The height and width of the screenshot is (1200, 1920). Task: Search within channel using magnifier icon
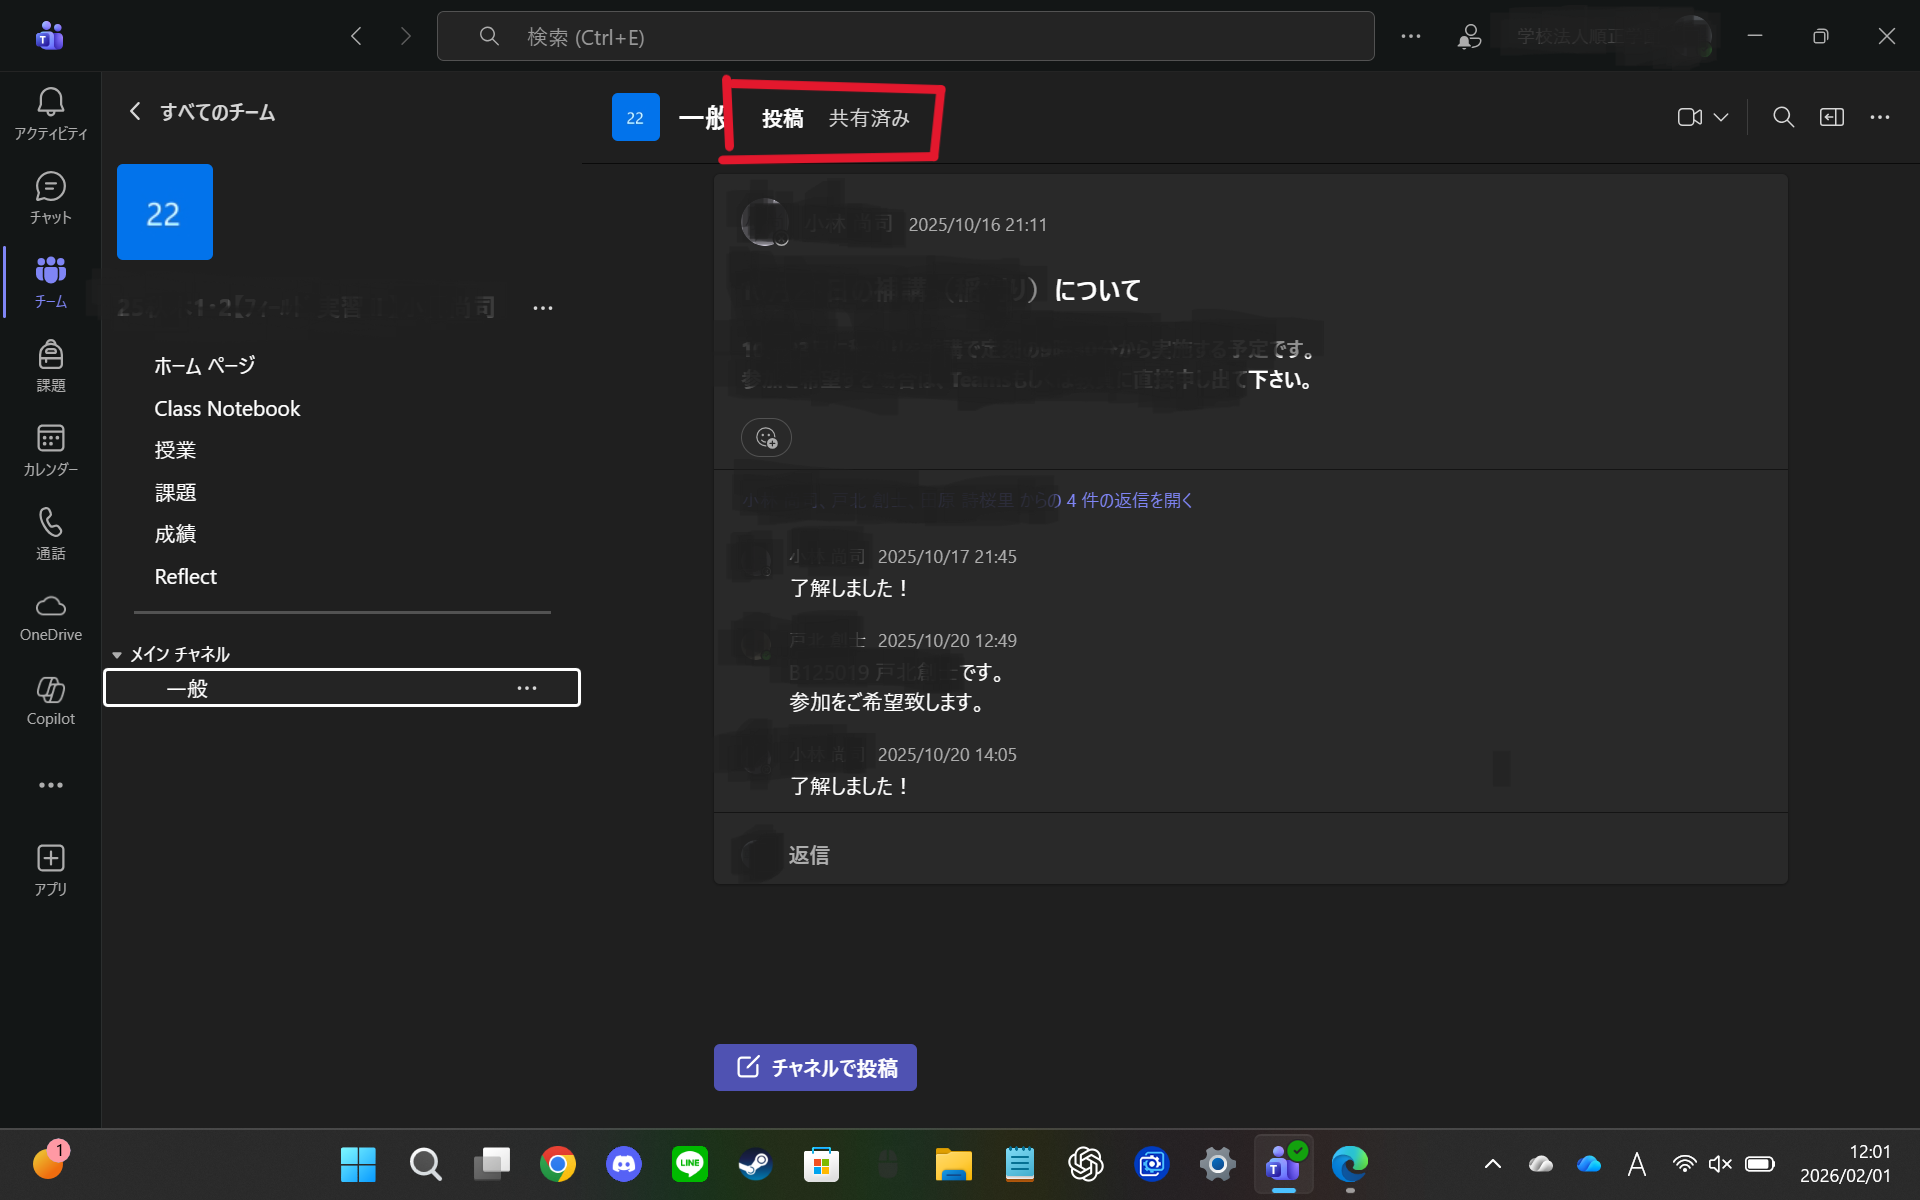1783,117
